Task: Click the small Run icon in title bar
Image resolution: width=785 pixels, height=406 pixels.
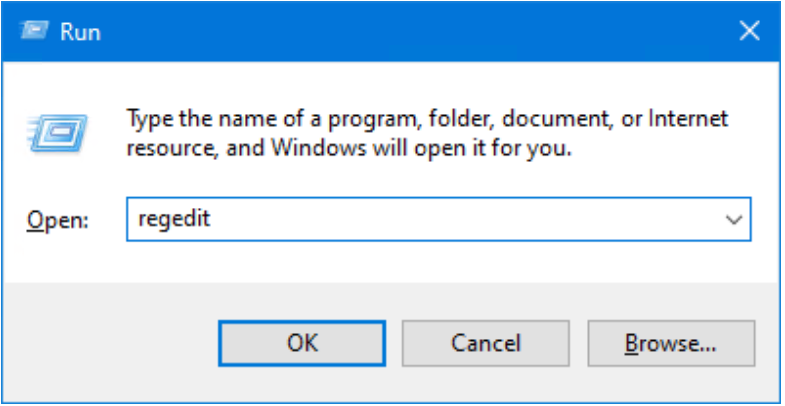Action: pos(37,30)
